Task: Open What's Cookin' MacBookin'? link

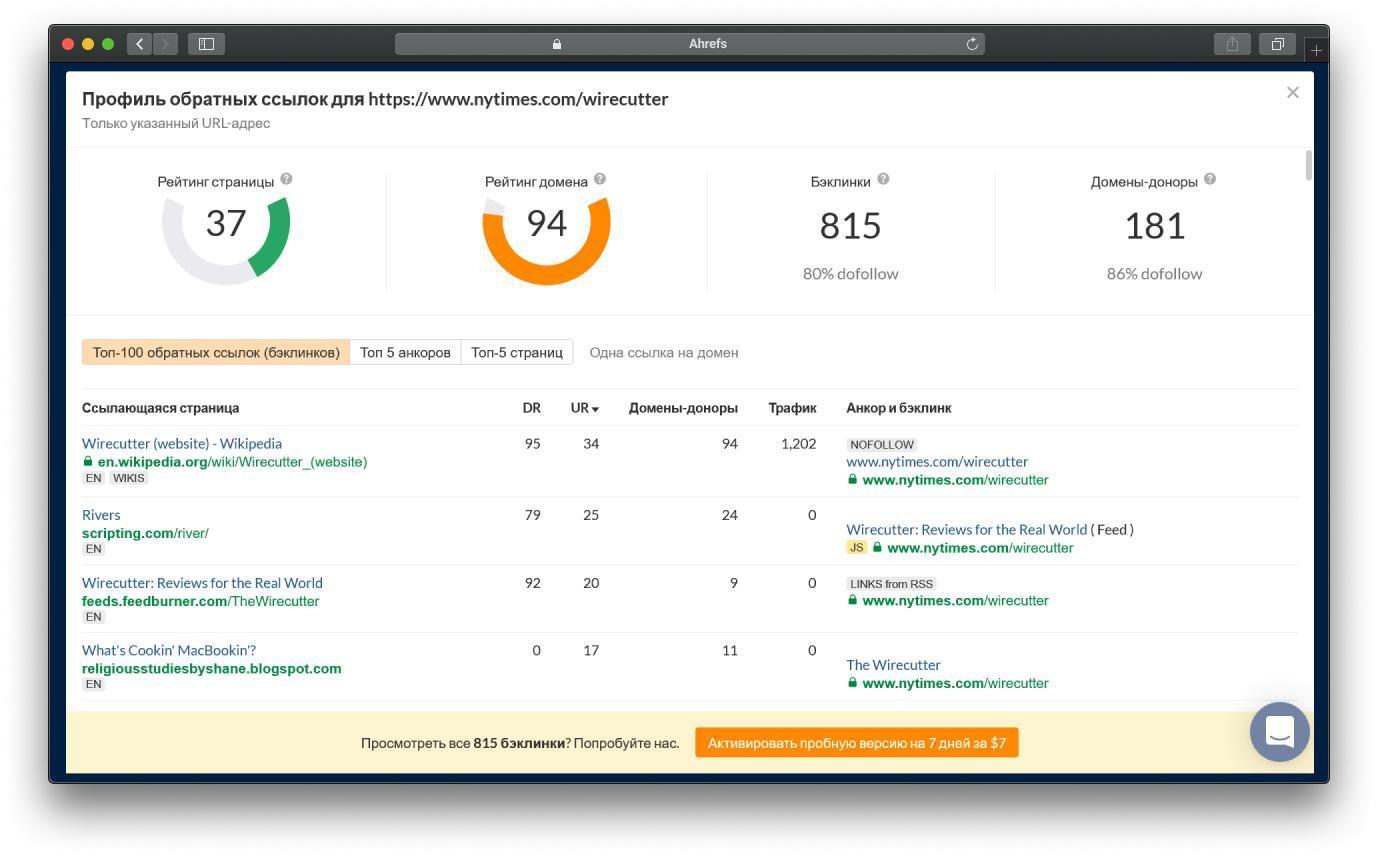Action: (169, 650)
